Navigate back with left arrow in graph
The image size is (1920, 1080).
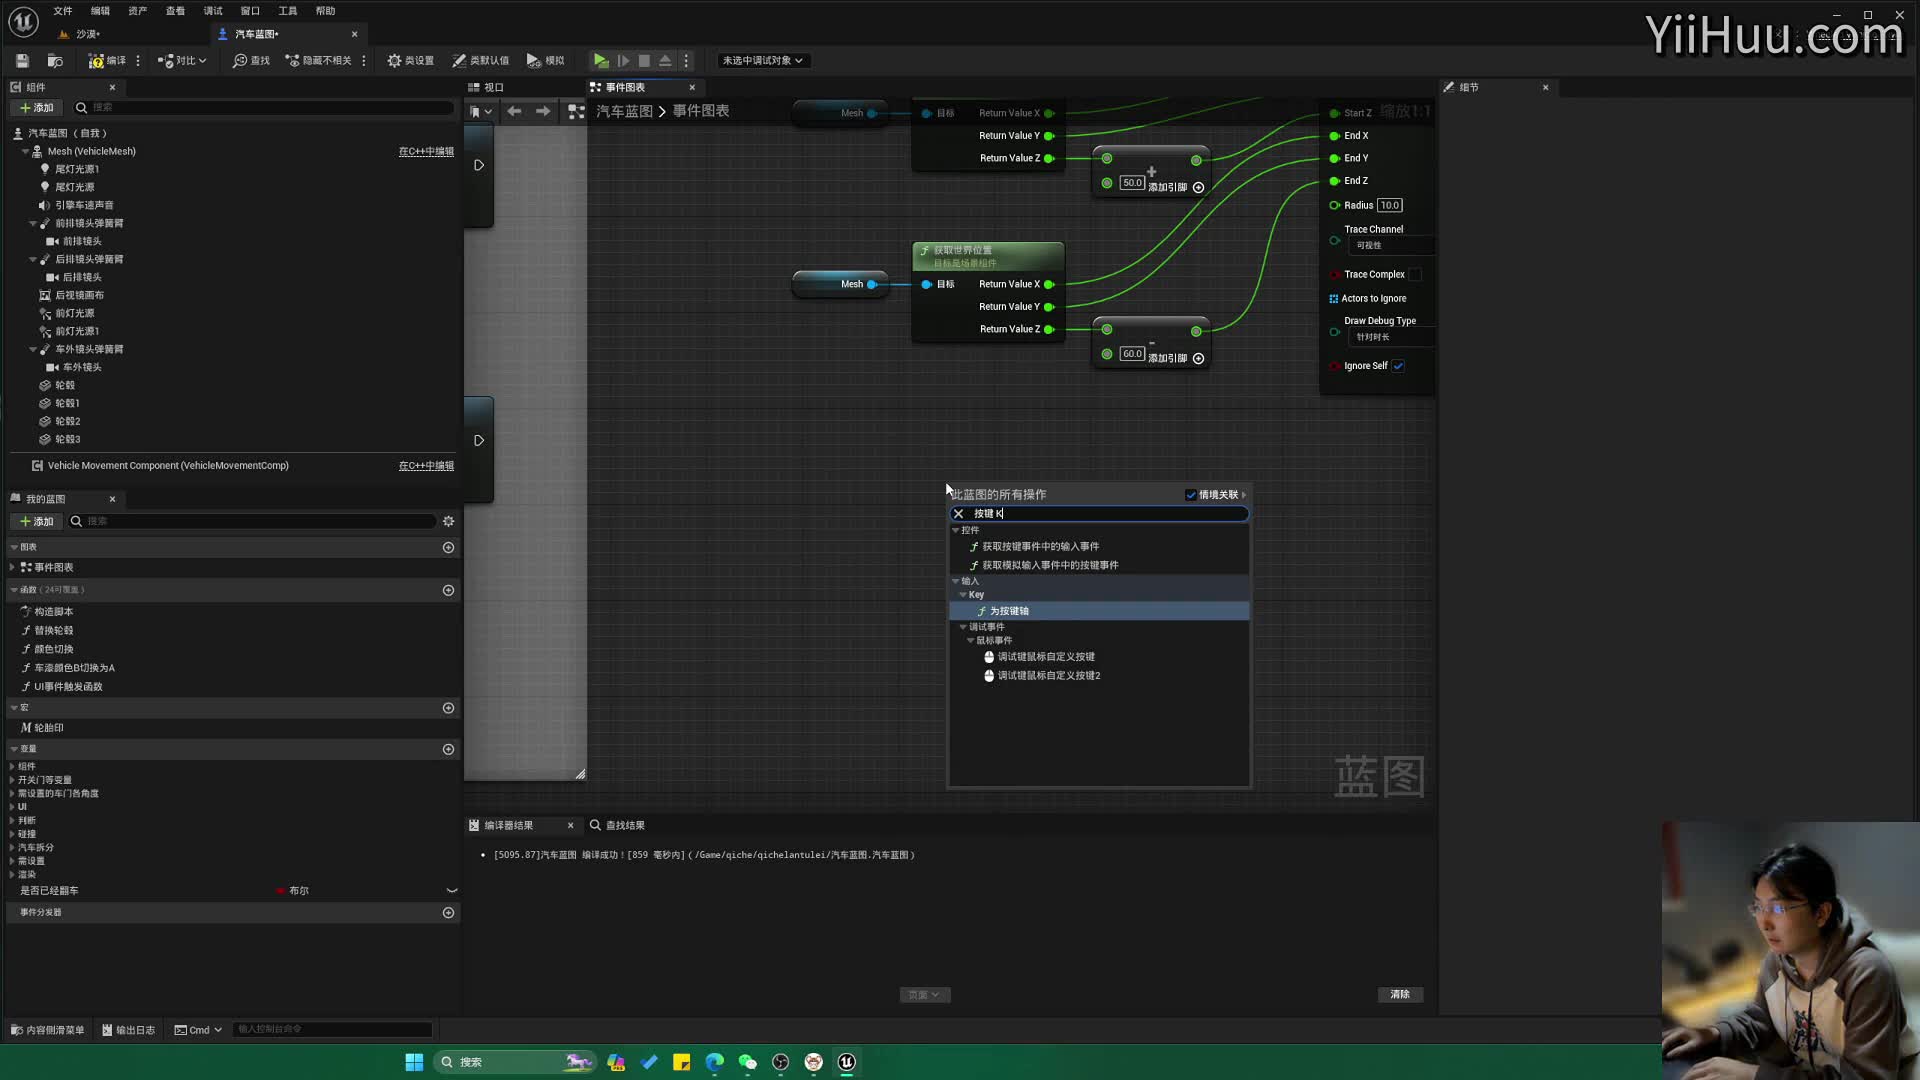pyautogui.click(x=514, y=111)
